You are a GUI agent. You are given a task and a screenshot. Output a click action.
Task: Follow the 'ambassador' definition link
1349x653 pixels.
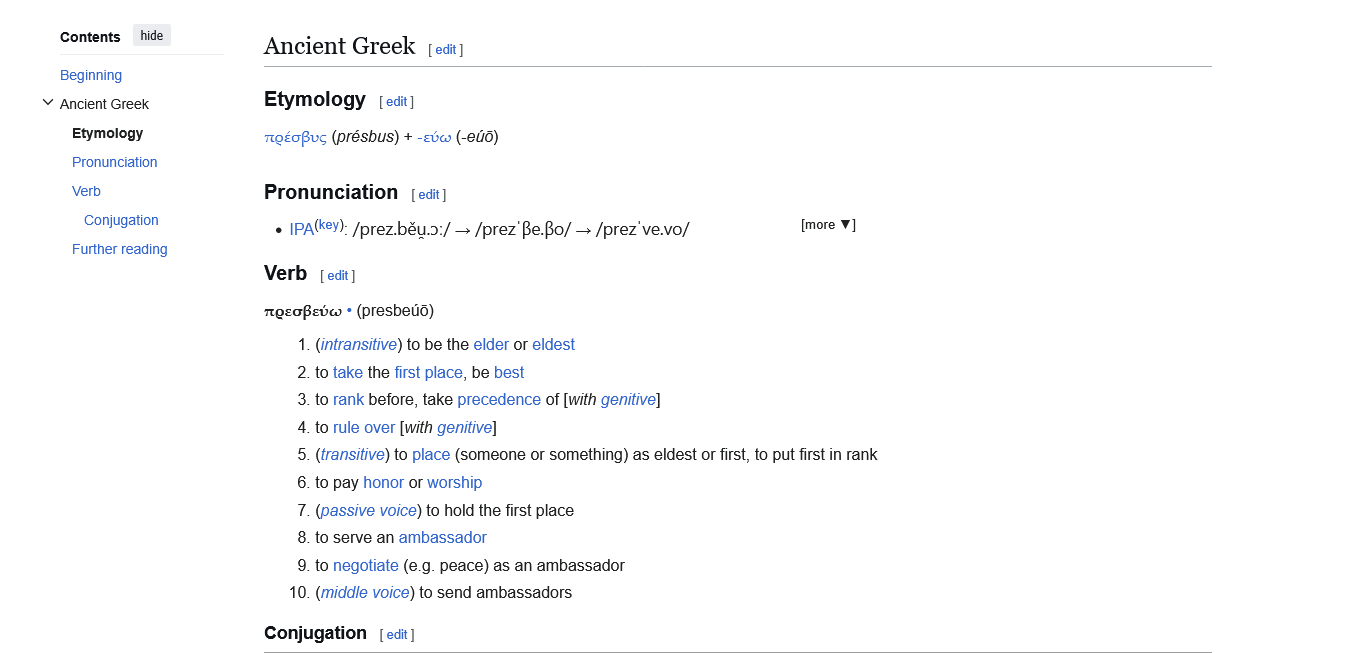click(x=442, y=538)
